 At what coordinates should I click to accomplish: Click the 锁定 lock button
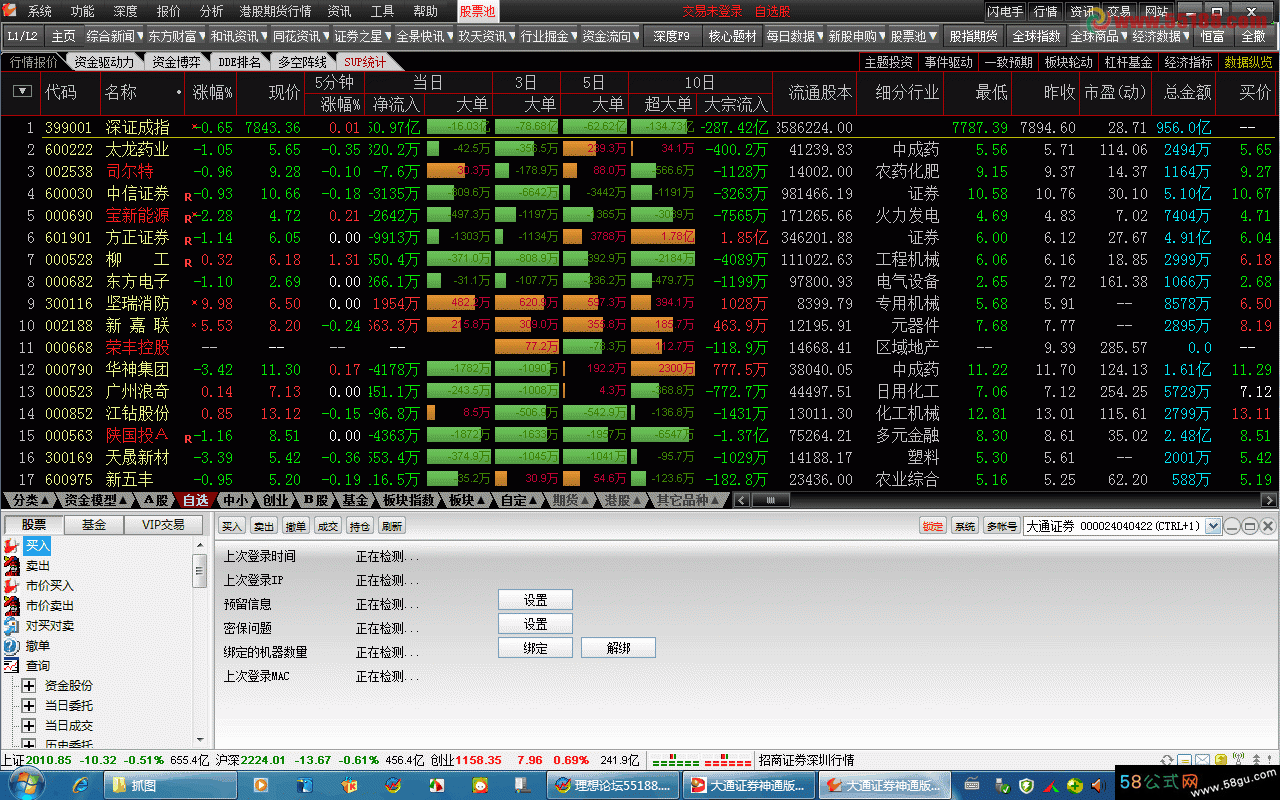click(933, 526)
